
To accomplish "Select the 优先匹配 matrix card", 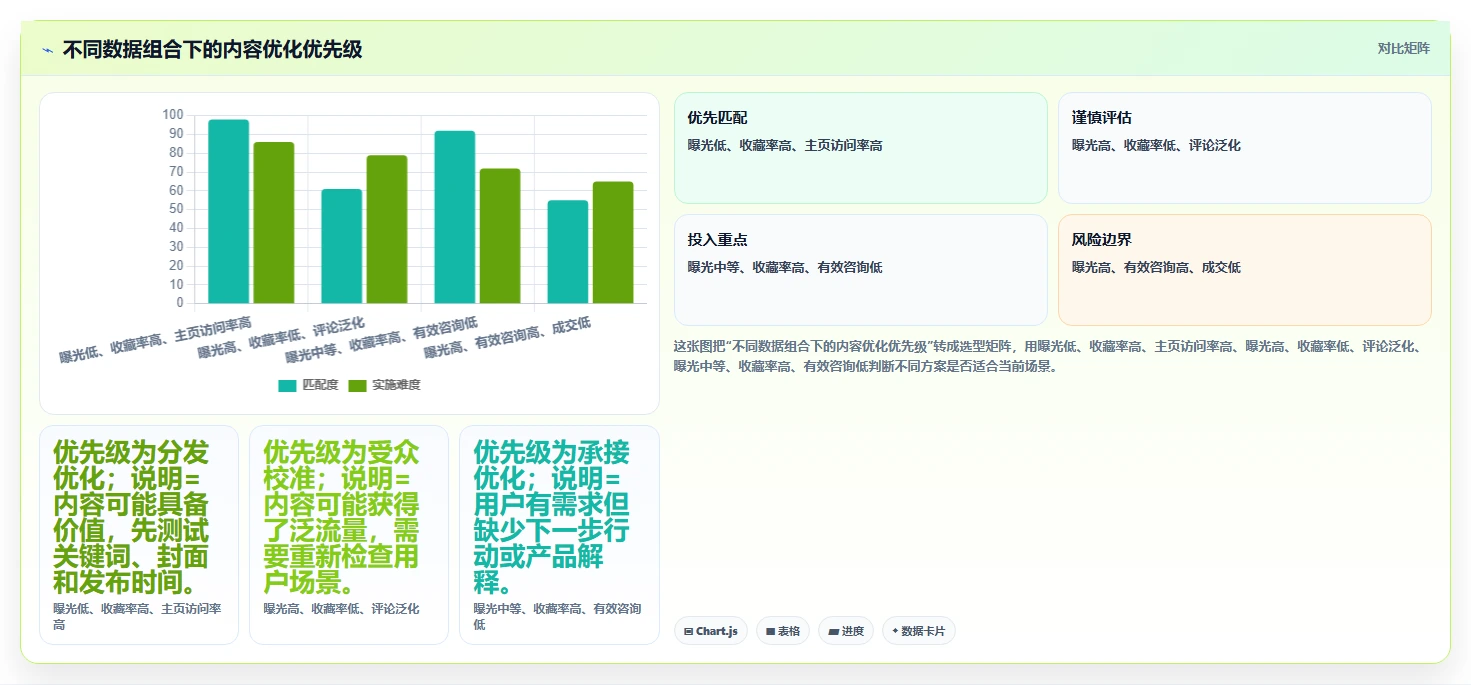I will click(861, 148).
